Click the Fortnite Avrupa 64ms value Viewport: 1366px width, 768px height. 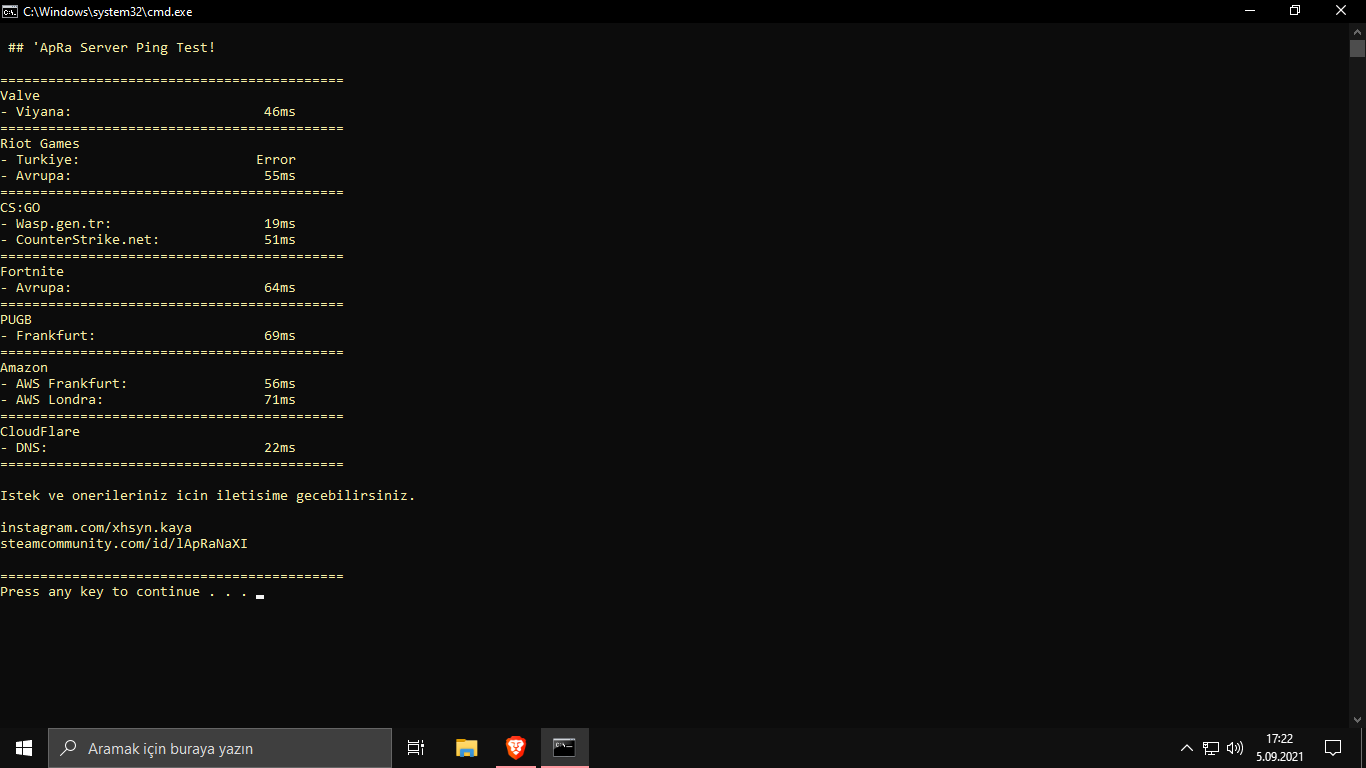pyautogui.click(x=280, y=288)
